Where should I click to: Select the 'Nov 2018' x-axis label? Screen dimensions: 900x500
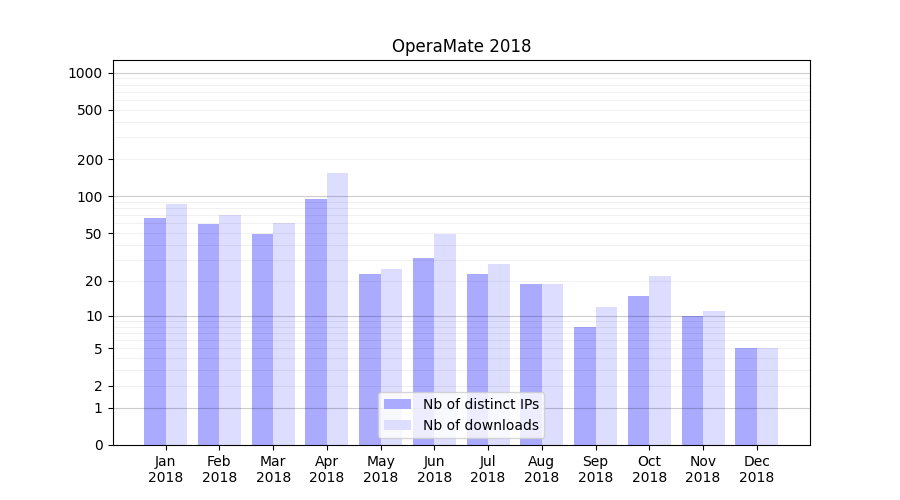(x=703, y=469)
